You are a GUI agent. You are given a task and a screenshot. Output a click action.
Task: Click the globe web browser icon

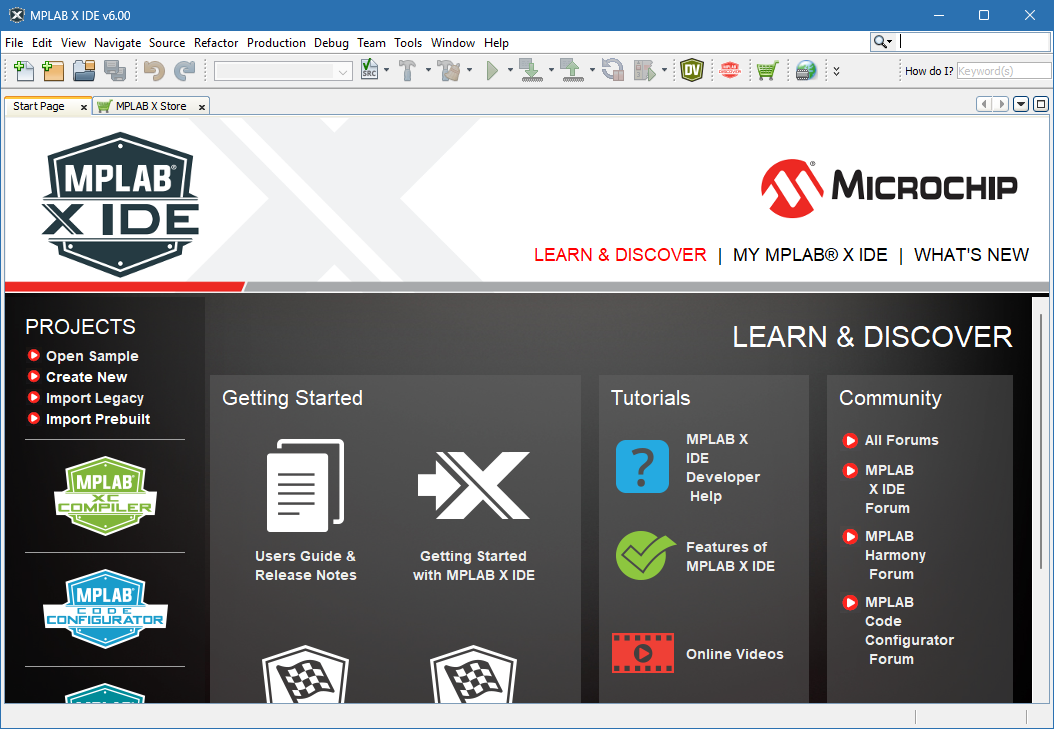806,70
